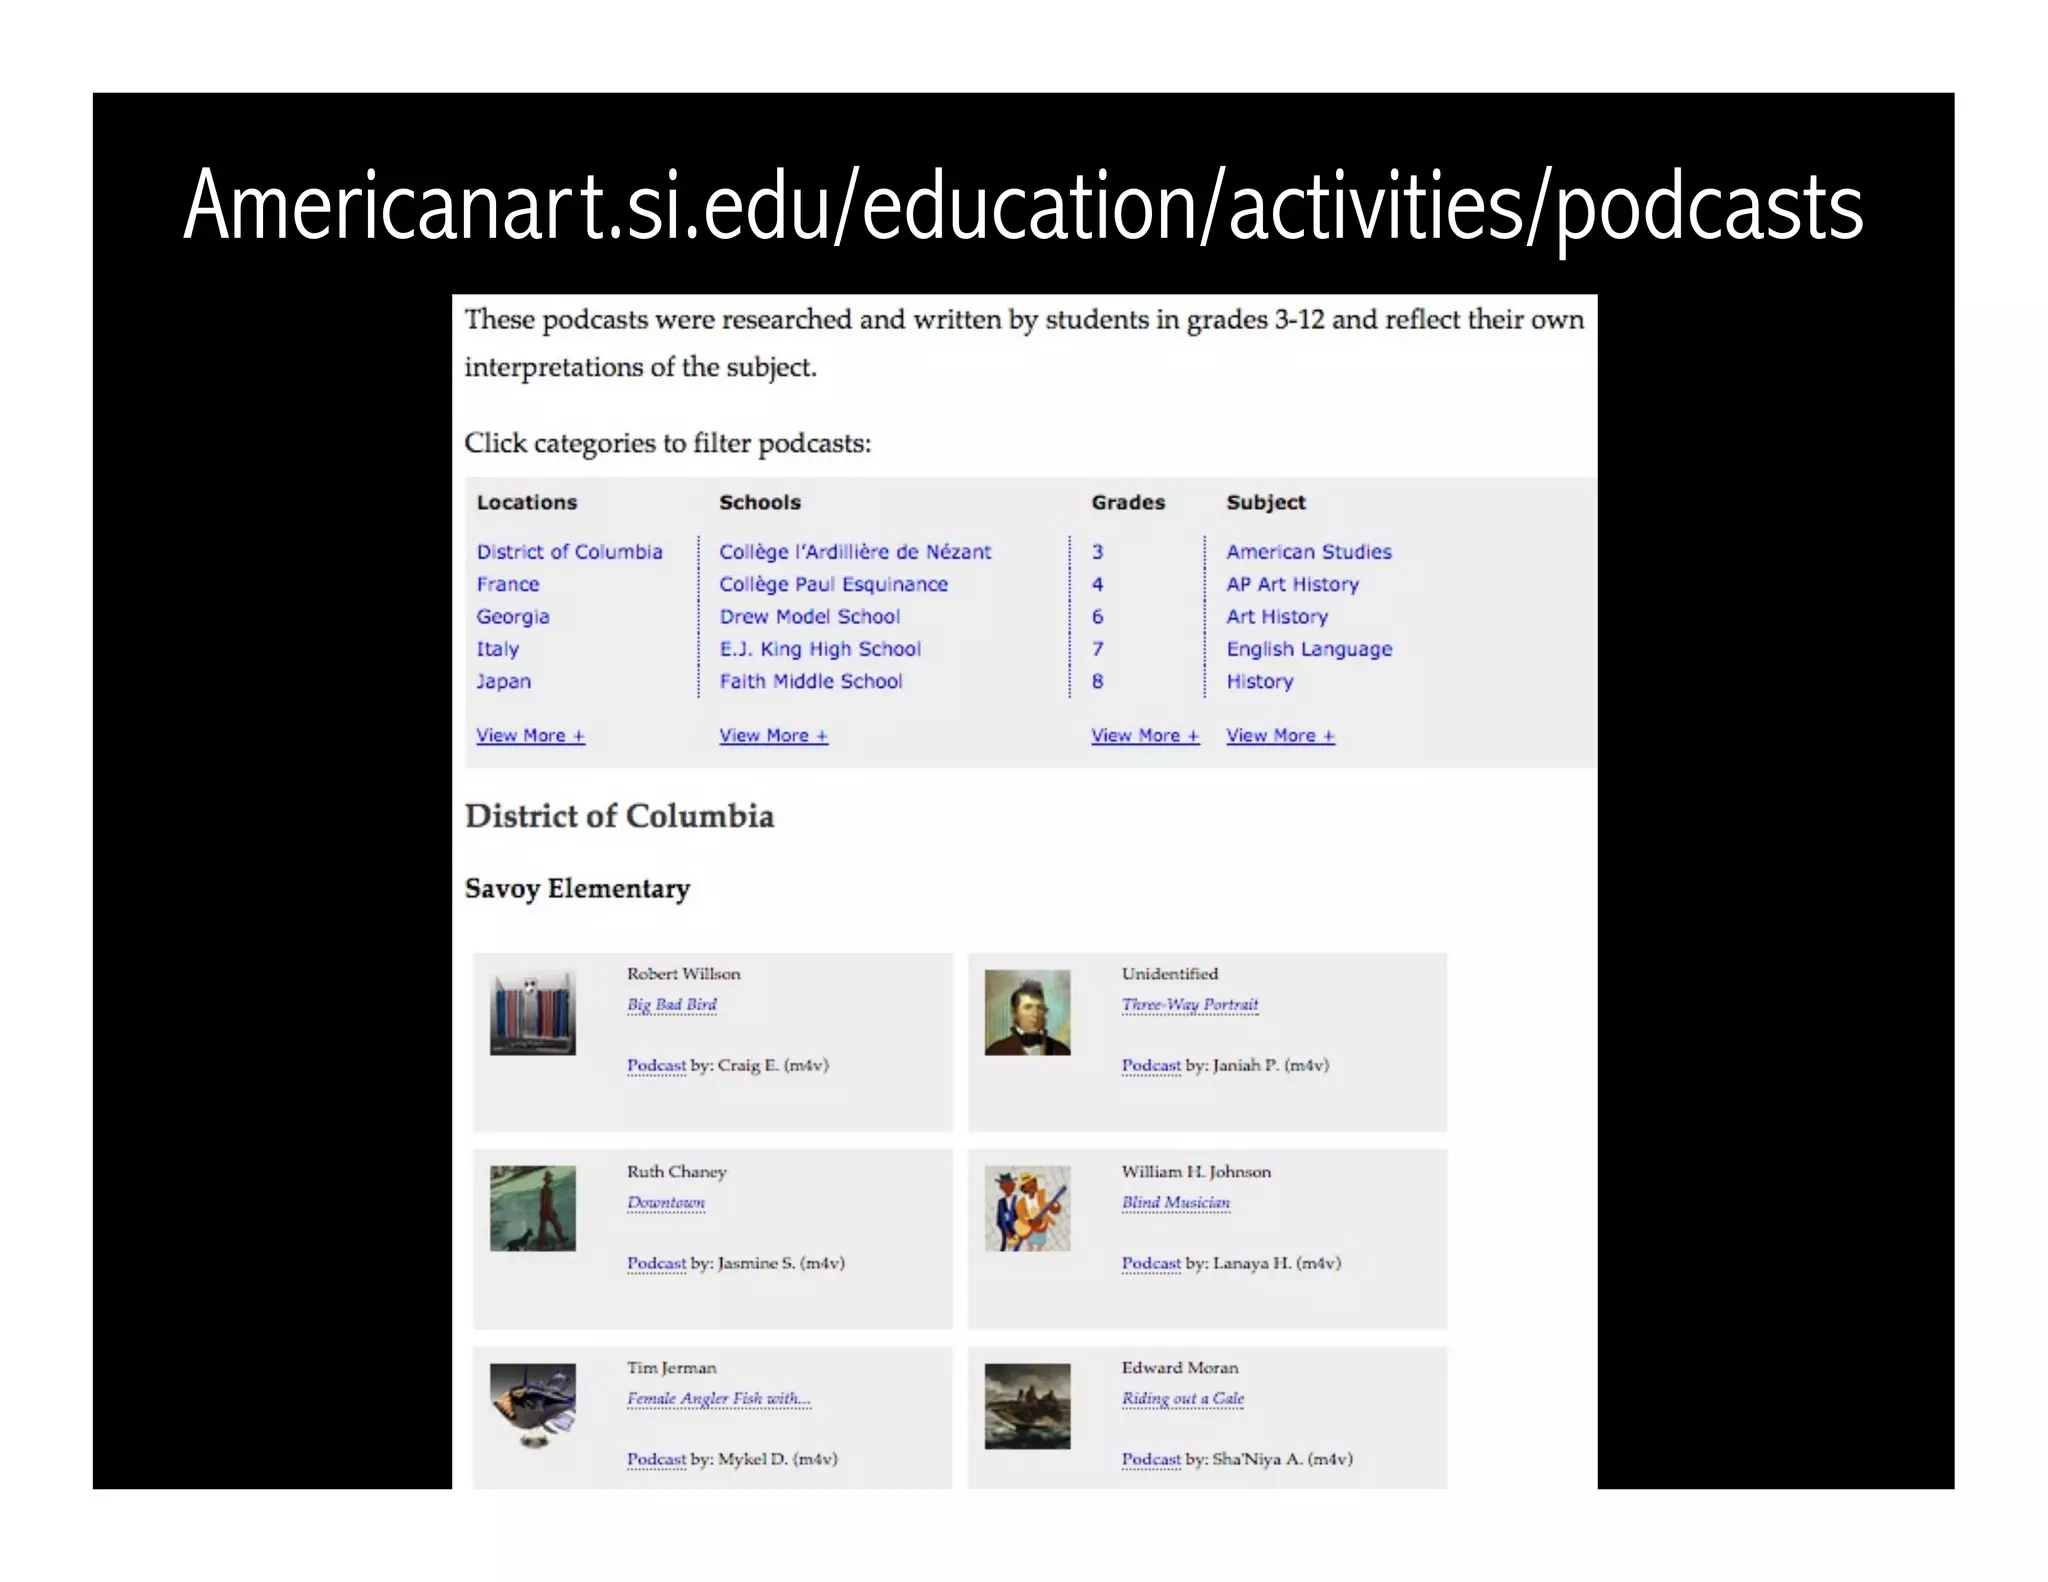Open the Downtown title link
2048x1582 pixels.
coord(666,1203)
